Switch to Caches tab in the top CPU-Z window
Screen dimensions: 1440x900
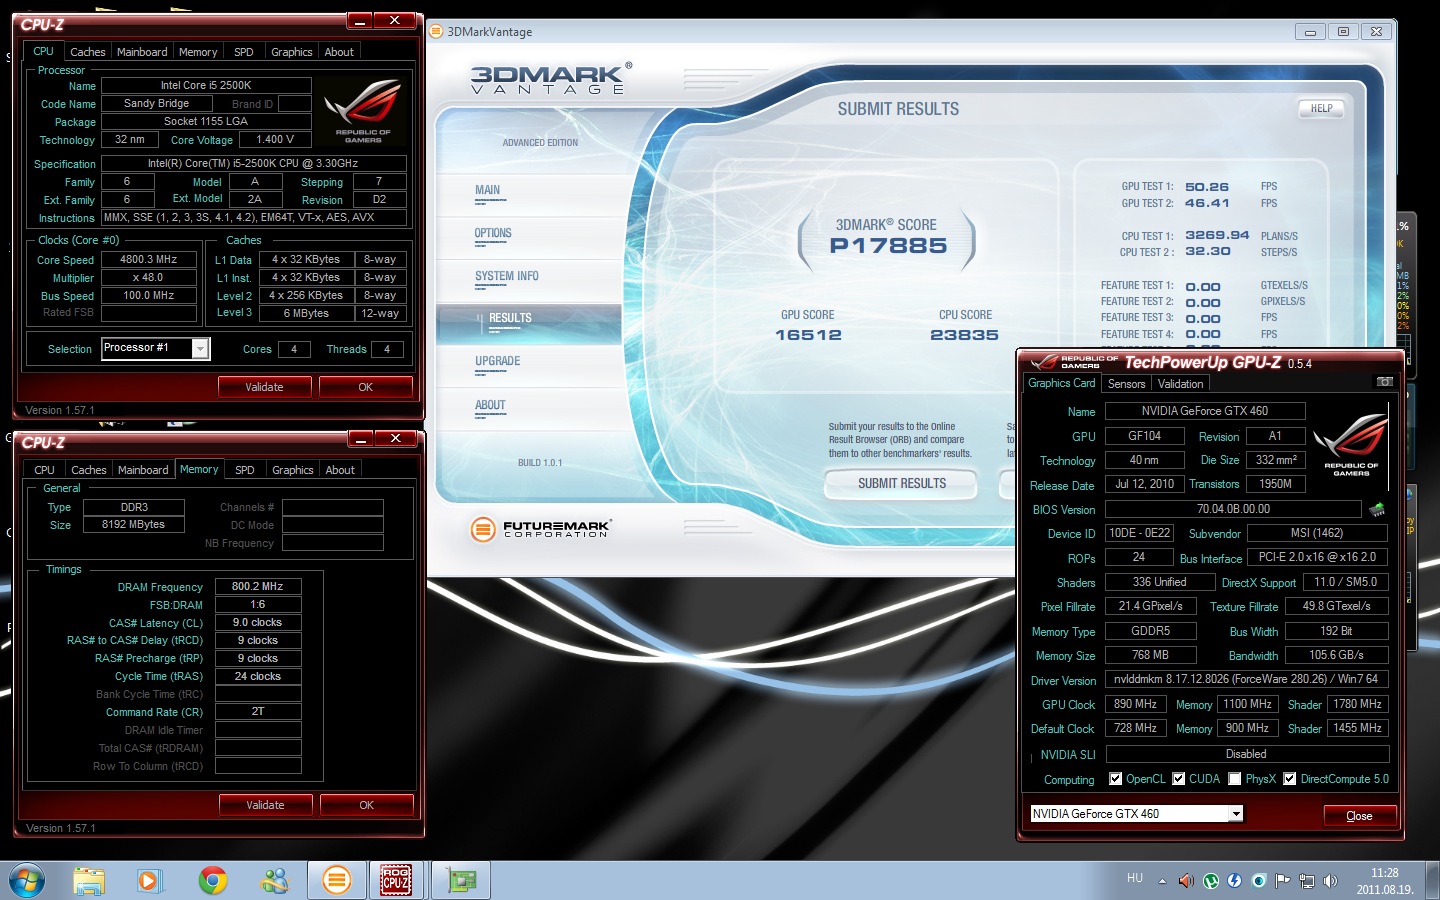(87, 52)
